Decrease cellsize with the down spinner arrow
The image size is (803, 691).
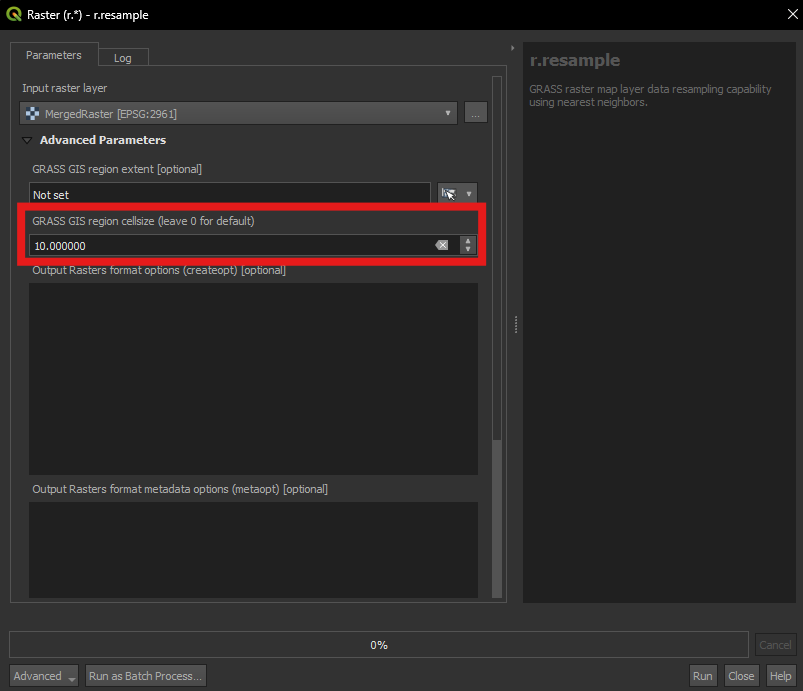point(467,250)
